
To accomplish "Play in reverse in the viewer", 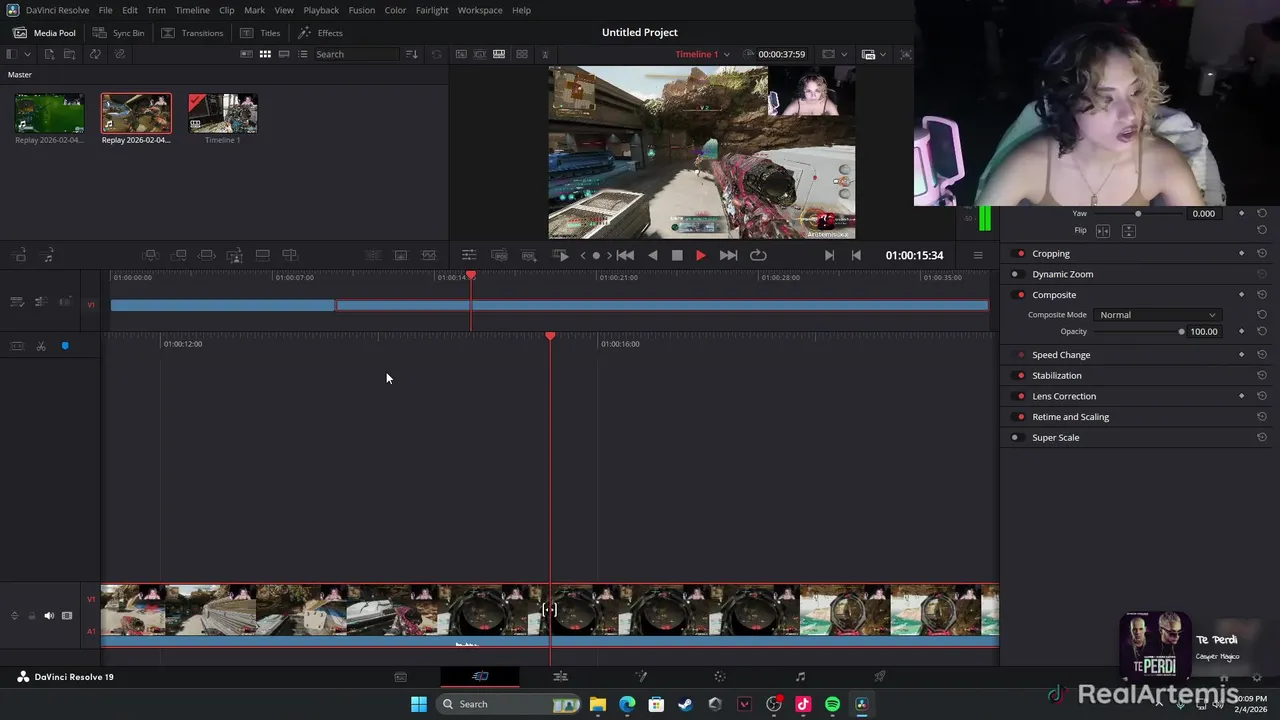I will [x=653, y=255].
